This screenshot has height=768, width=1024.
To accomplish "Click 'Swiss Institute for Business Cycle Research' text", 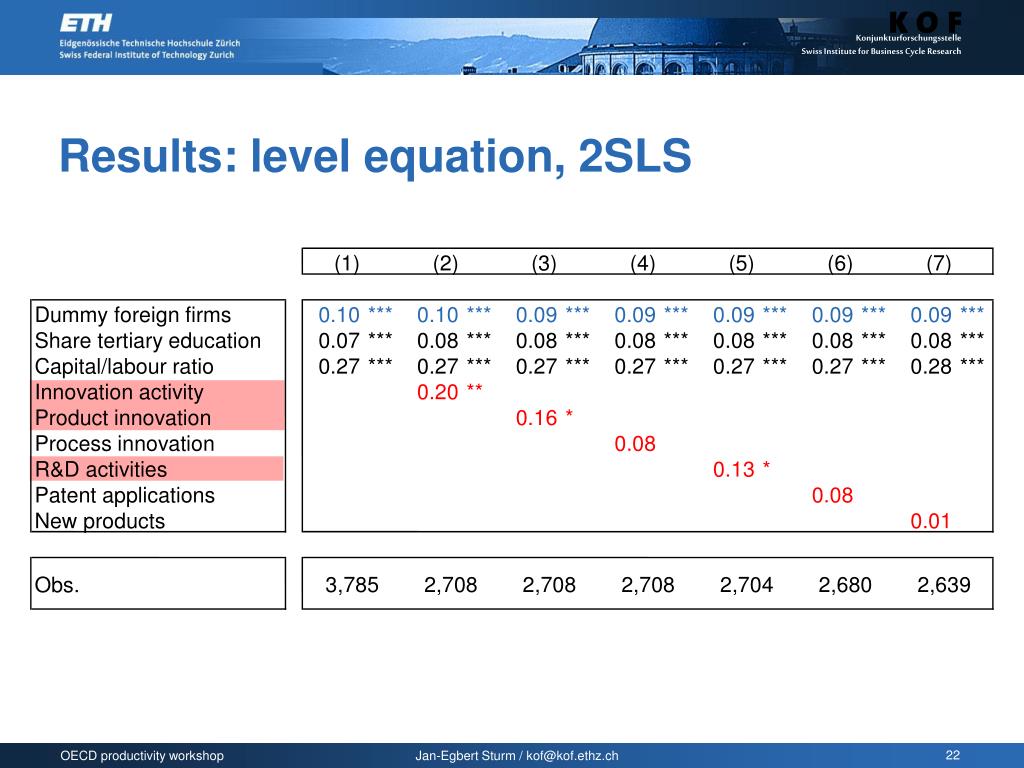I will click(881, 51).
